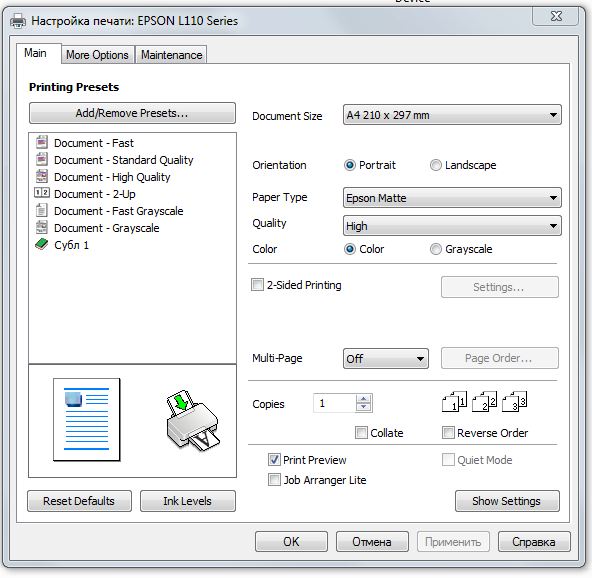Viewport: 592px width, 578px height.
Task: Click the Reset Defaults button
Action: tap(79, 501)
